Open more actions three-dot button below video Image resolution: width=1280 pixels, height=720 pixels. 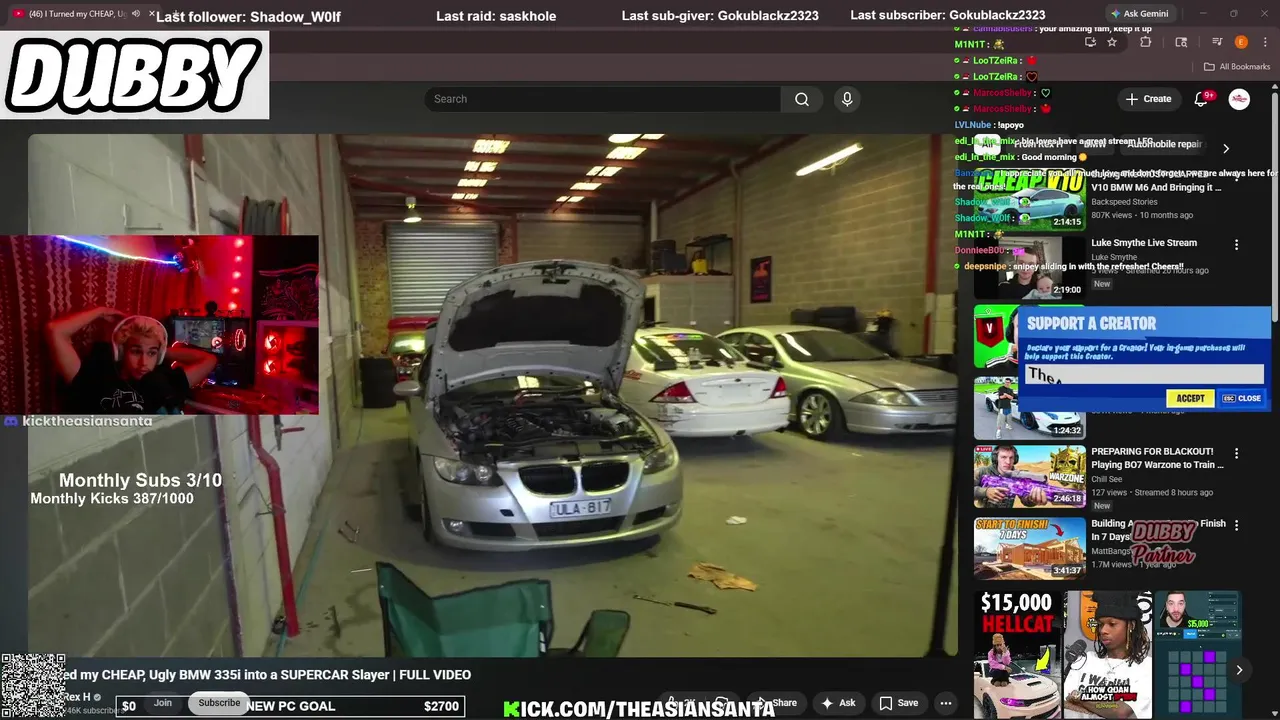[946, 703]
